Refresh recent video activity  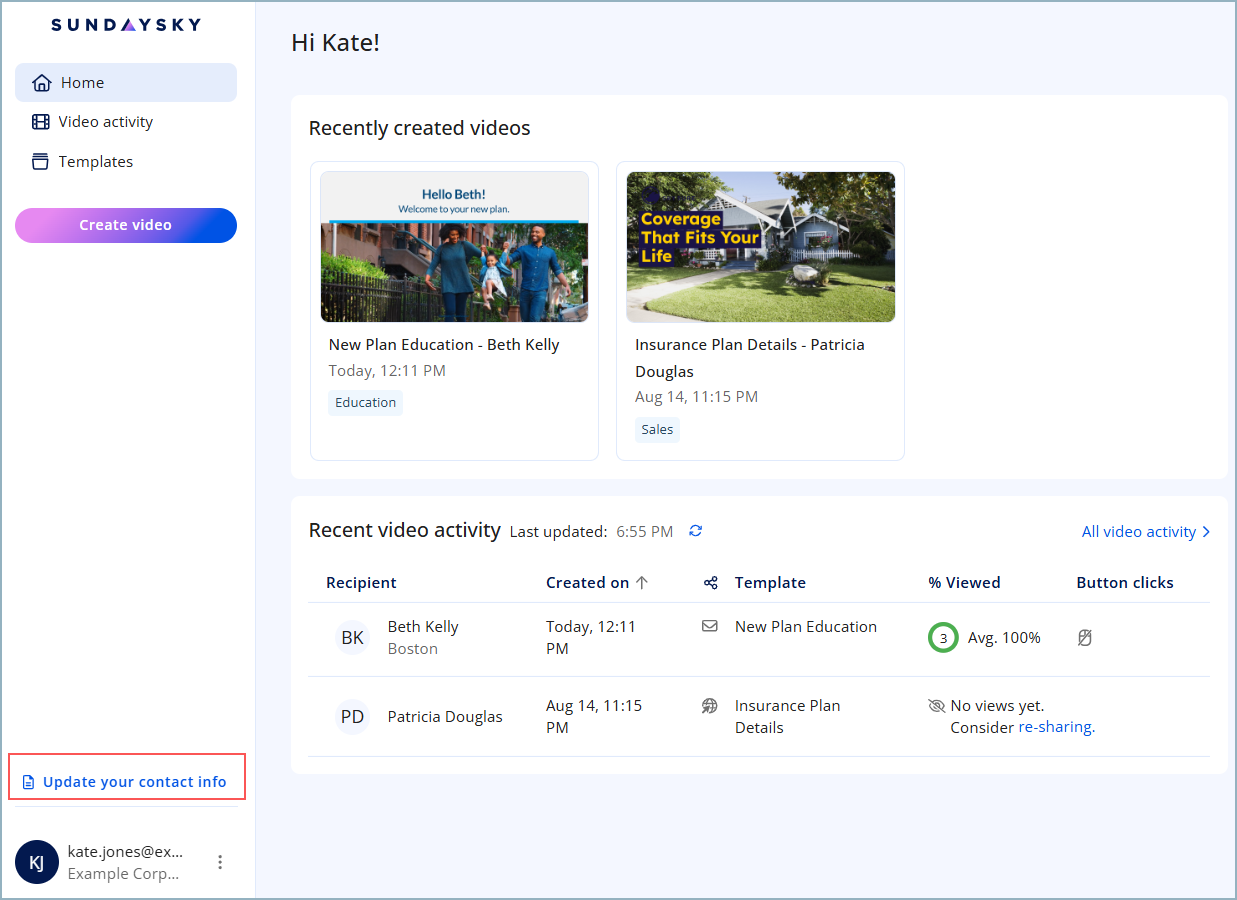pyautogui.click(x=696, y=531)
